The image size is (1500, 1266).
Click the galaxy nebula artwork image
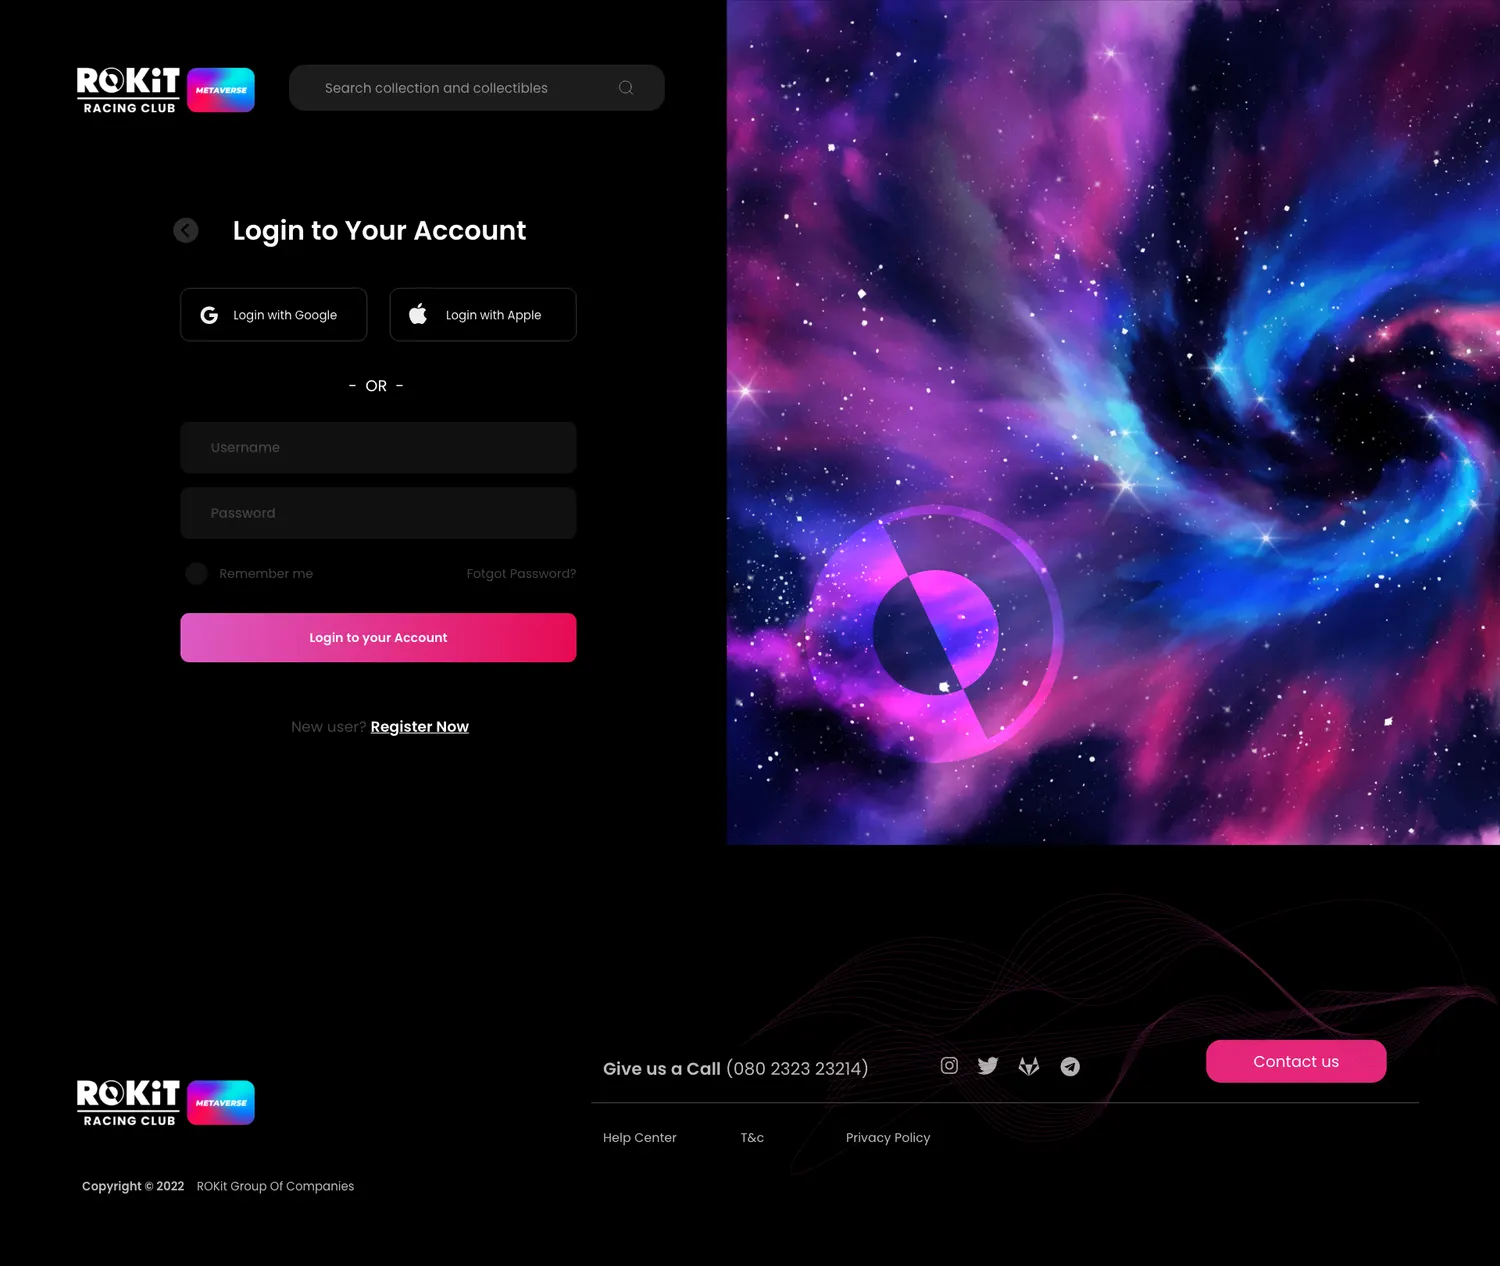pos(1113,422)
